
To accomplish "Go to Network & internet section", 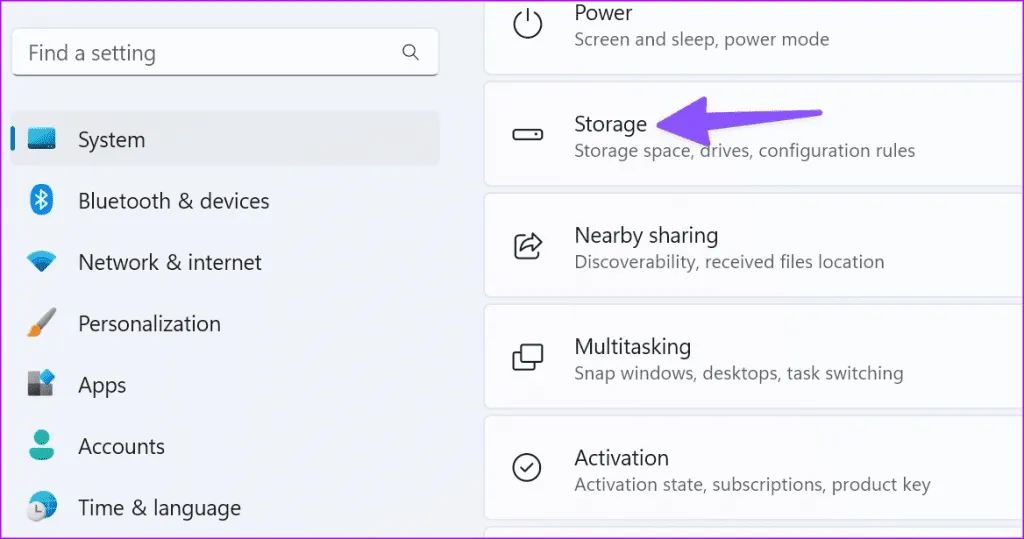I will [x=169, y=263].
